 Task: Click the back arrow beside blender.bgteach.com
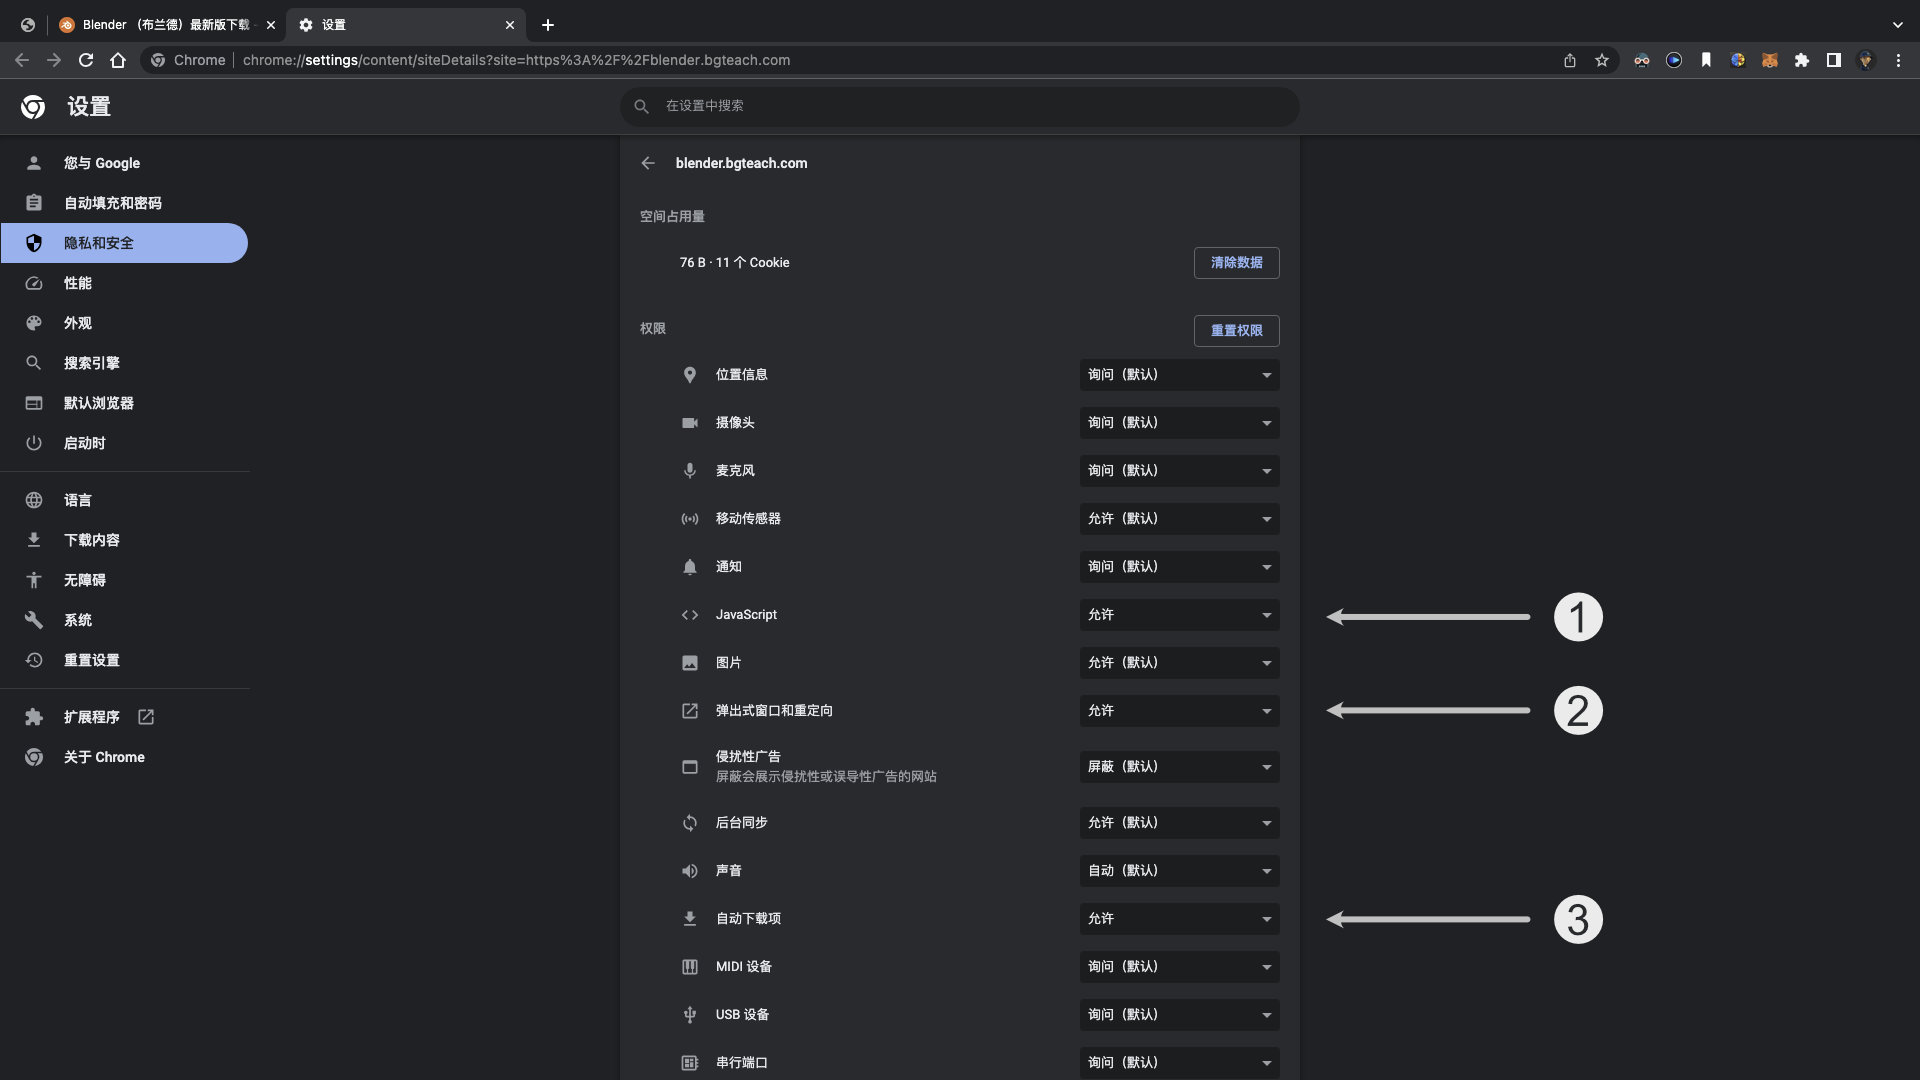(x=648, y=163)
